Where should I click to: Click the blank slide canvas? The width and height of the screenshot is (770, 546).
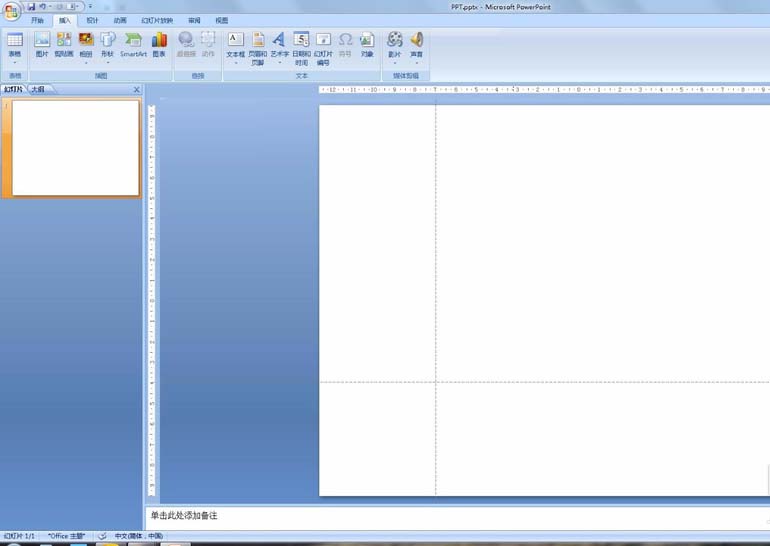[545, 300]
